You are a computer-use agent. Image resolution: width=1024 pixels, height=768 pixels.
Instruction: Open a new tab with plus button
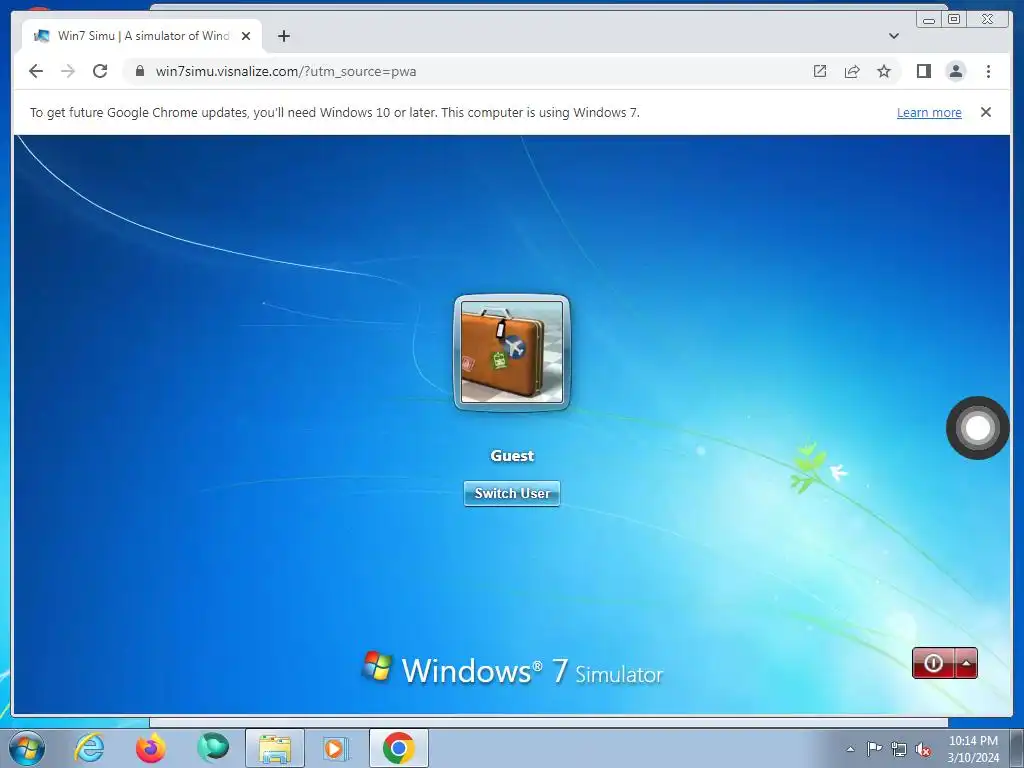point(283,36)
